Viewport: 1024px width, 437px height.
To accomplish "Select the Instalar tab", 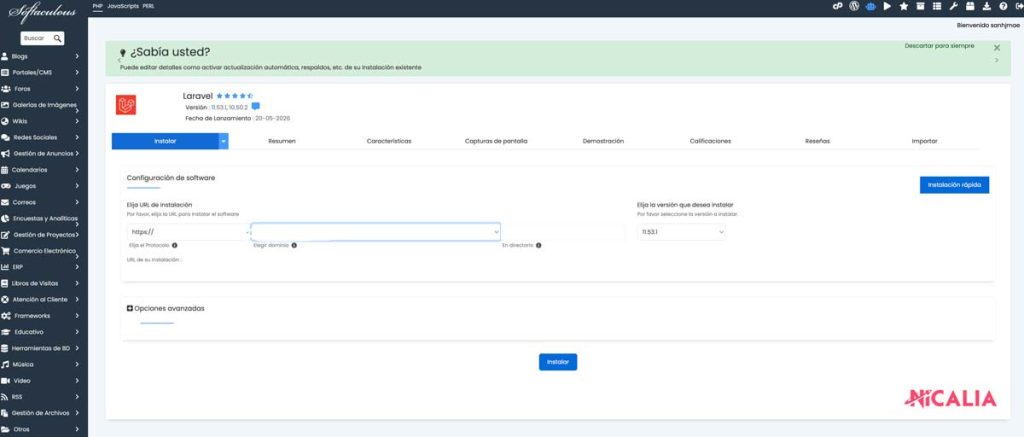I will [x=165, y=141].
